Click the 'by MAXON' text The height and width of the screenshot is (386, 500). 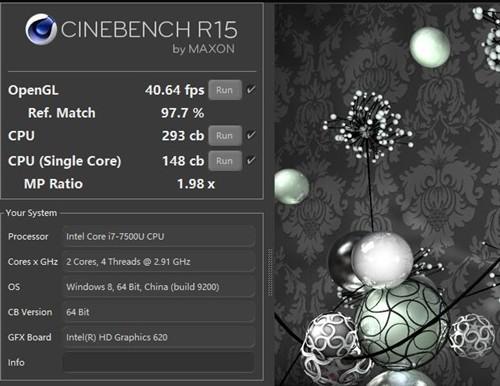click(x=204, y=49)
